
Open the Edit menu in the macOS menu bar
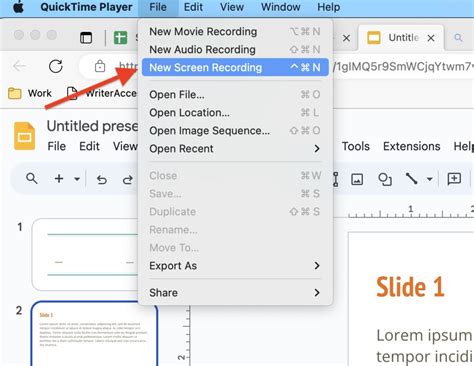(193, 7)
